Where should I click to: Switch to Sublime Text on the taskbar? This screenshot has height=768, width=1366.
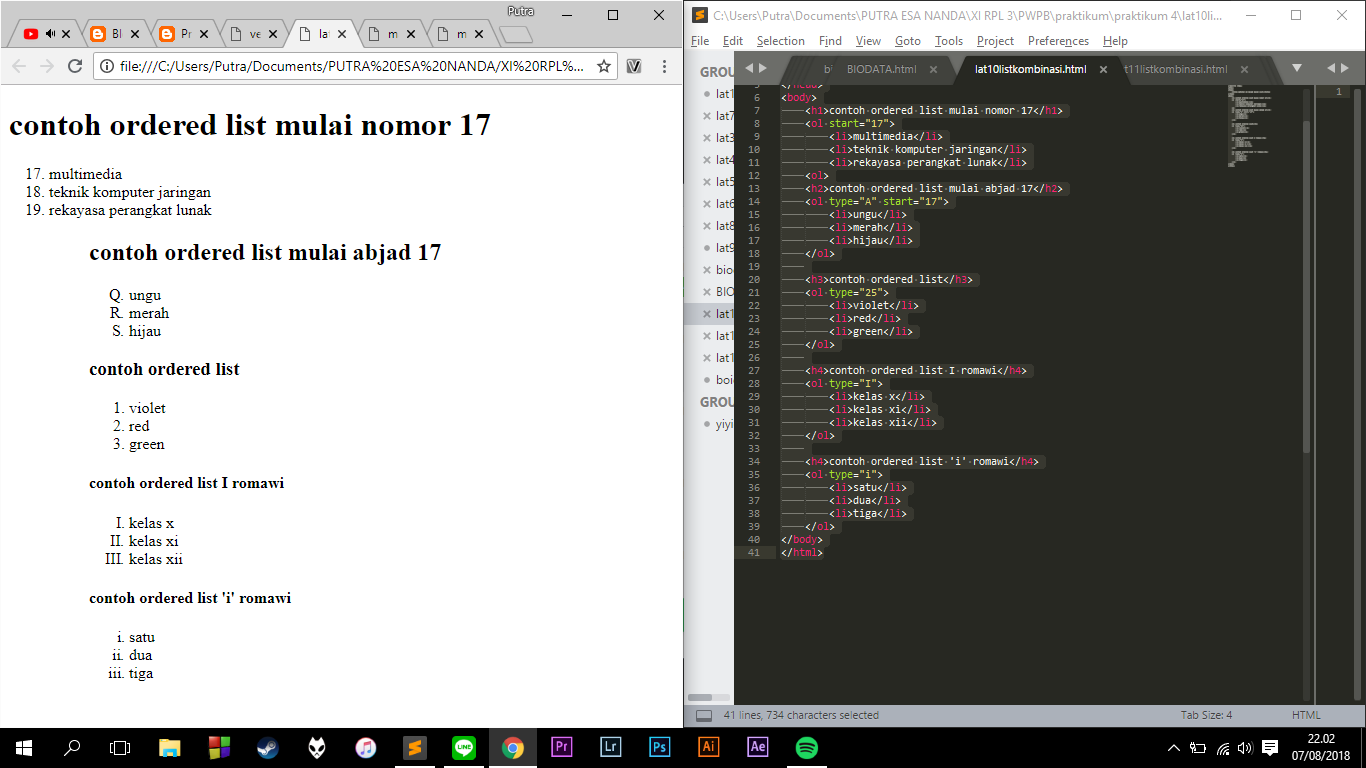tap(415, 747)
